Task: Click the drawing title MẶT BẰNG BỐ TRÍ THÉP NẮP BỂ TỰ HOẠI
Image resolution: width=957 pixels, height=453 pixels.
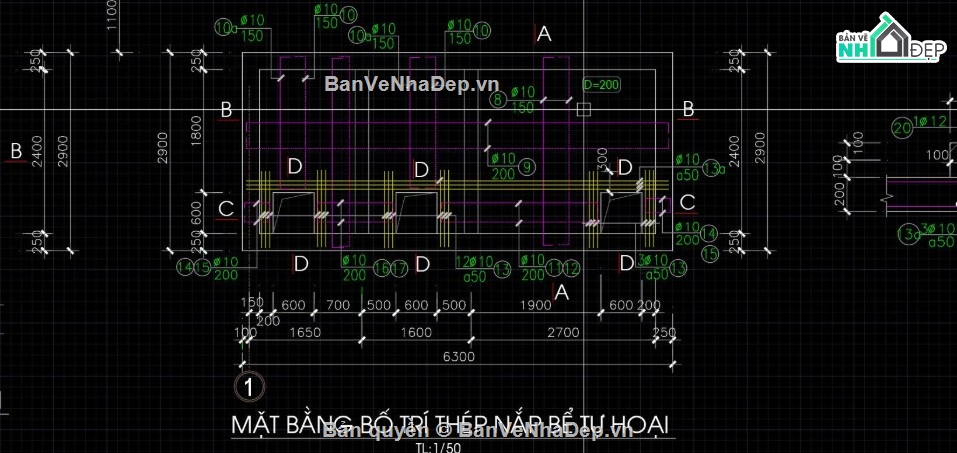Action: point(450,424)
